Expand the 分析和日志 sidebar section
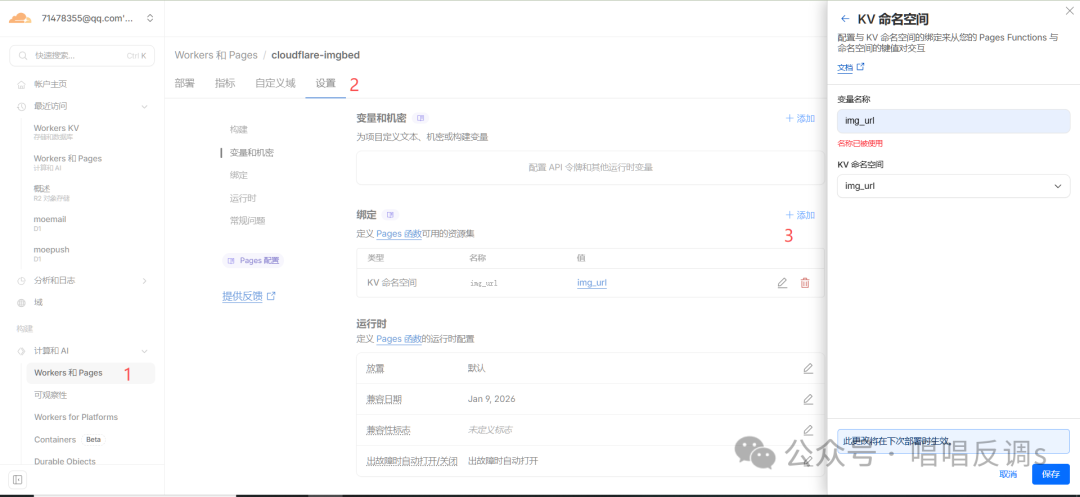1080x497 pixels. (x=144, y=280)
